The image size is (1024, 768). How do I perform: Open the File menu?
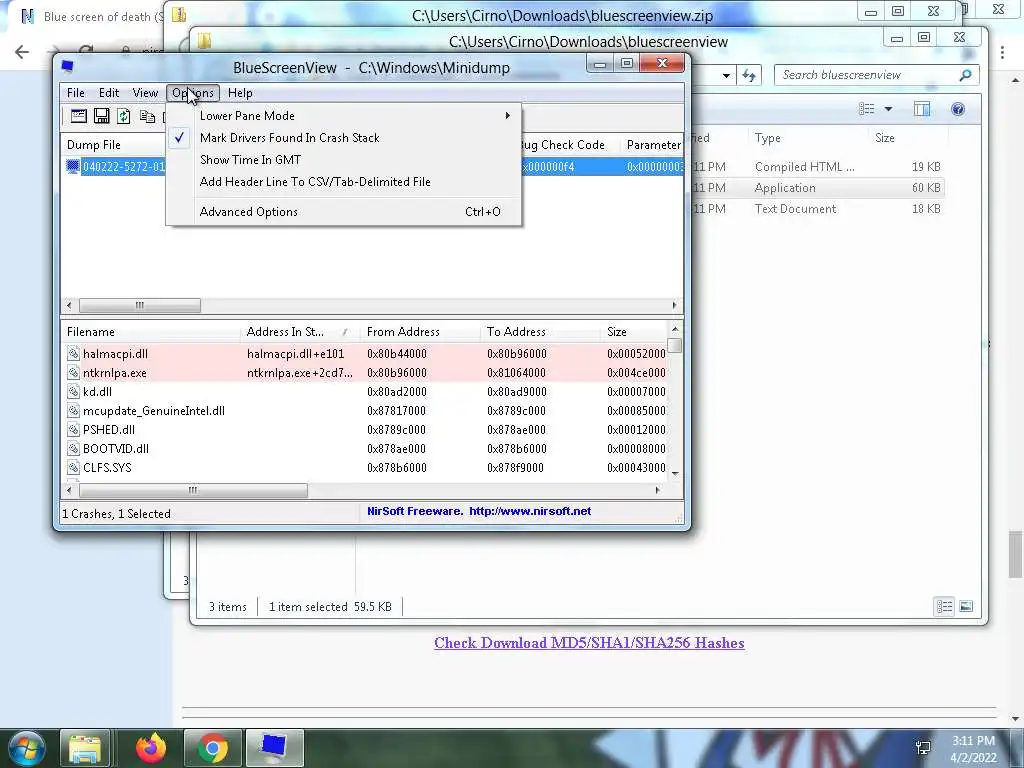tap(76, 93)
